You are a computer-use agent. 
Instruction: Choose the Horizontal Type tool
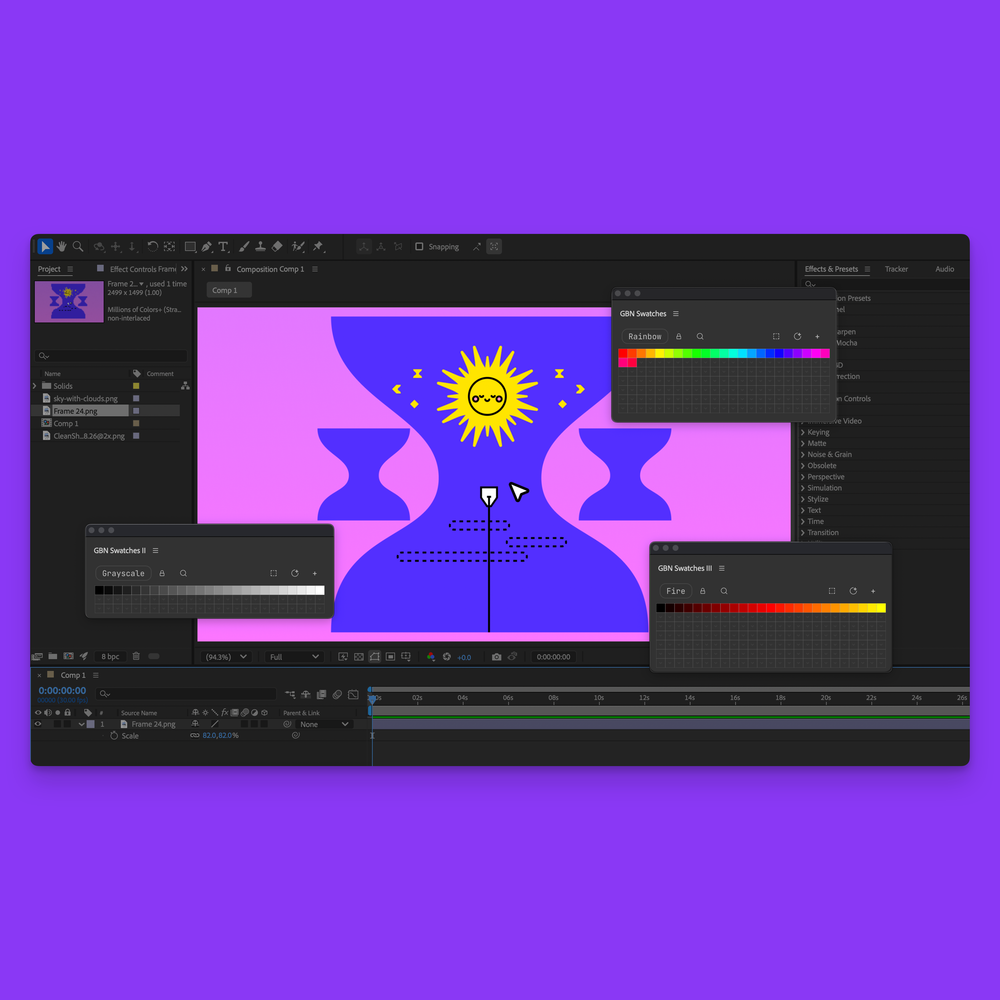pos(224,246)
